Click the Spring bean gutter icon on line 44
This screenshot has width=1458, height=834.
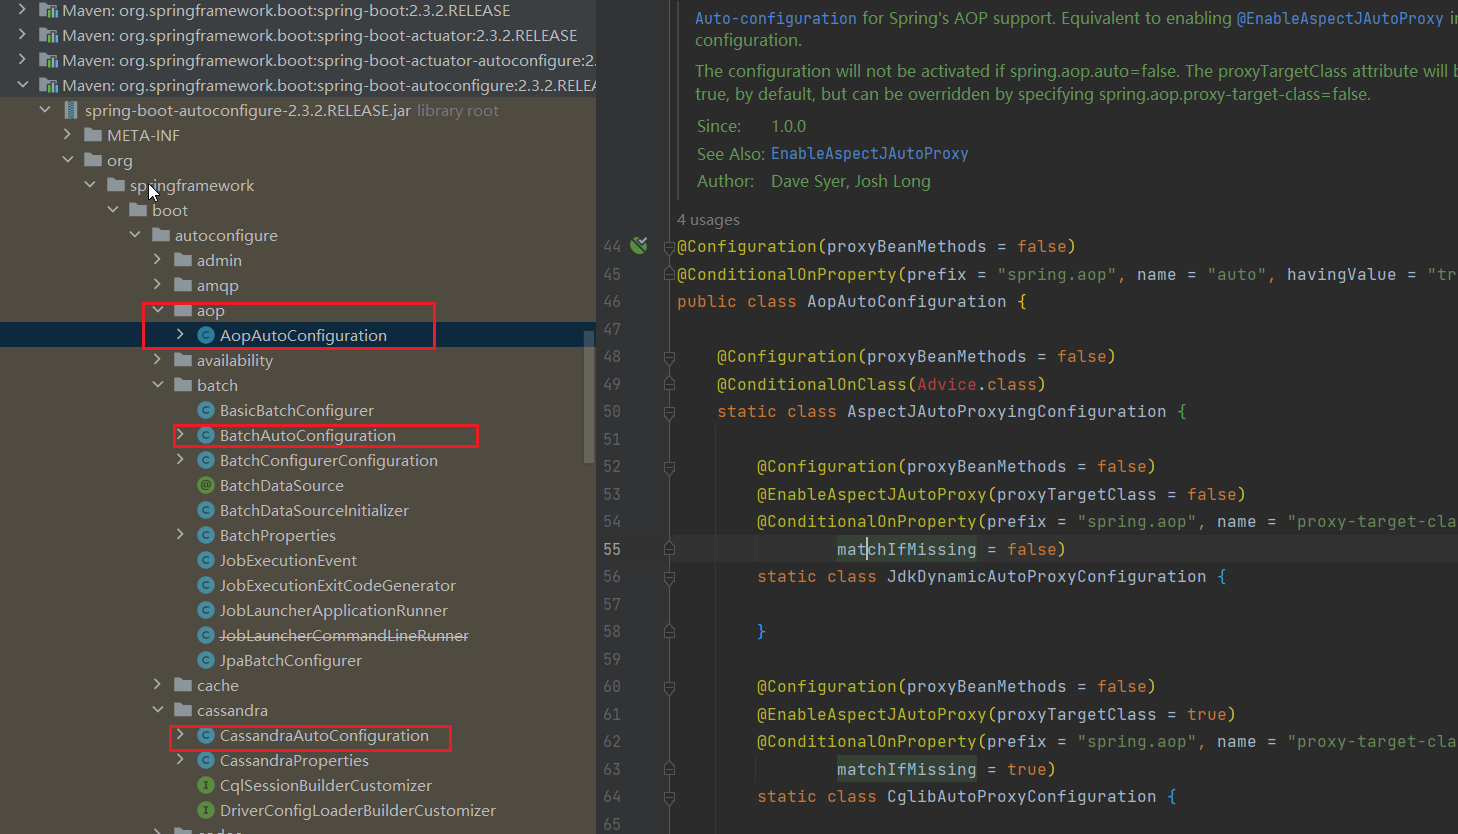(x=639, y=245)
